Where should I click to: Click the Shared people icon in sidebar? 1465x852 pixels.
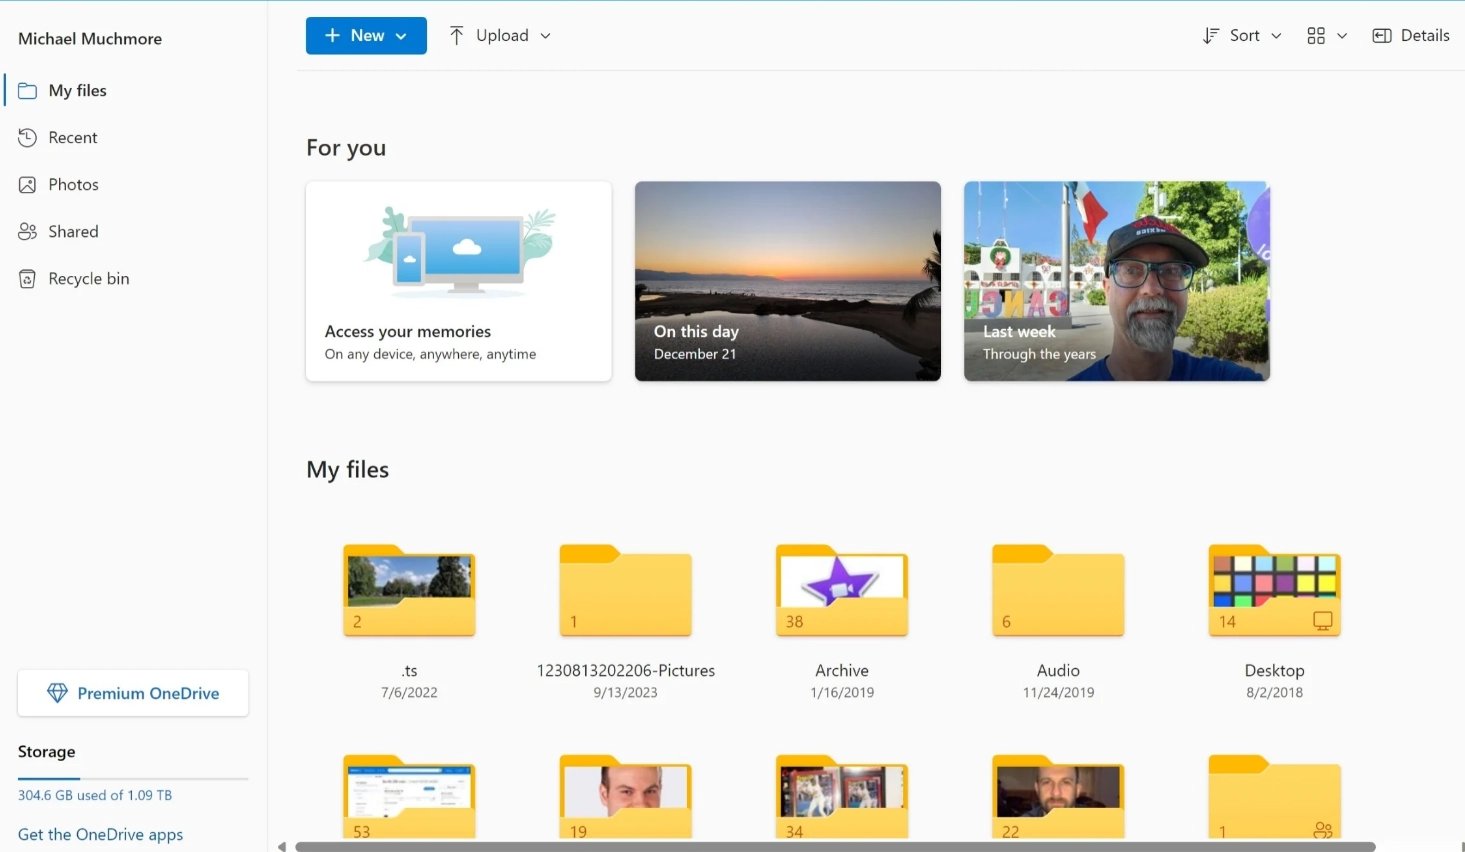point(28,231)
